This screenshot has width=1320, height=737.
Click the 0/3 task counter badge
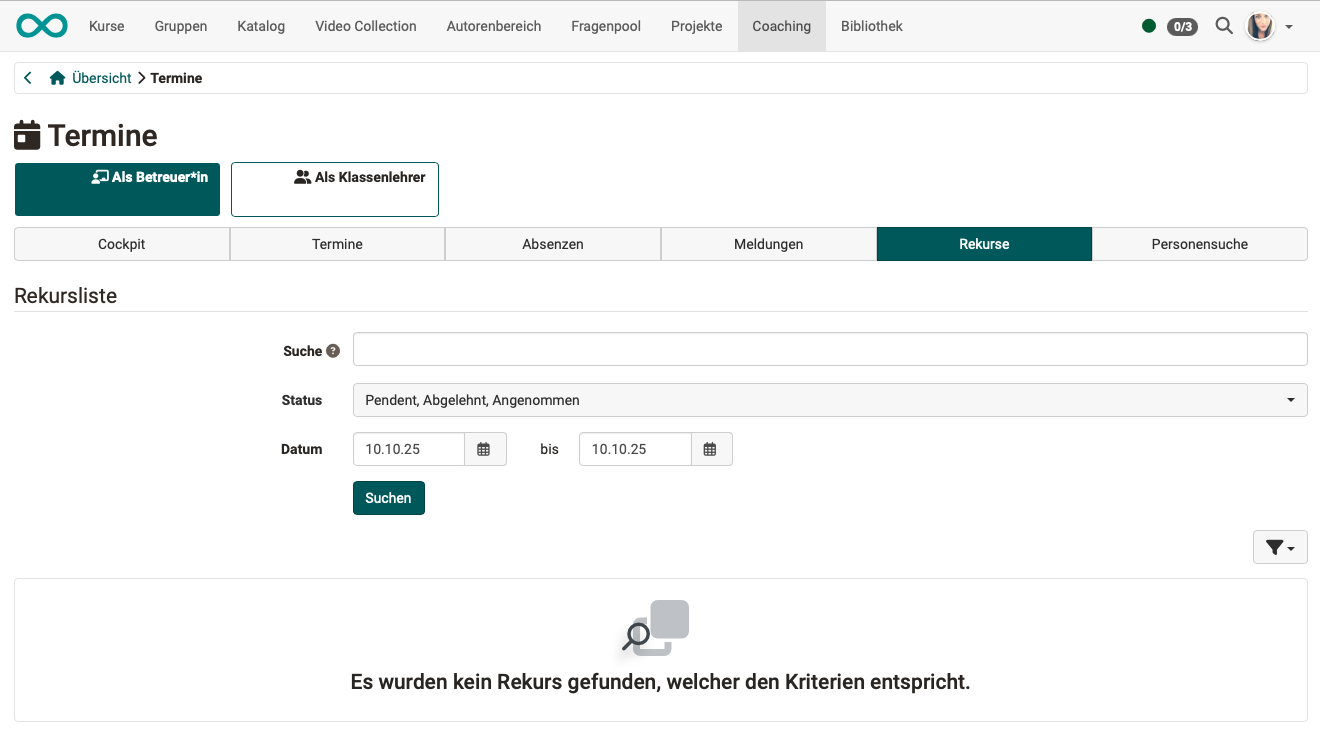pyautogui.click(x=1181, y=27)
